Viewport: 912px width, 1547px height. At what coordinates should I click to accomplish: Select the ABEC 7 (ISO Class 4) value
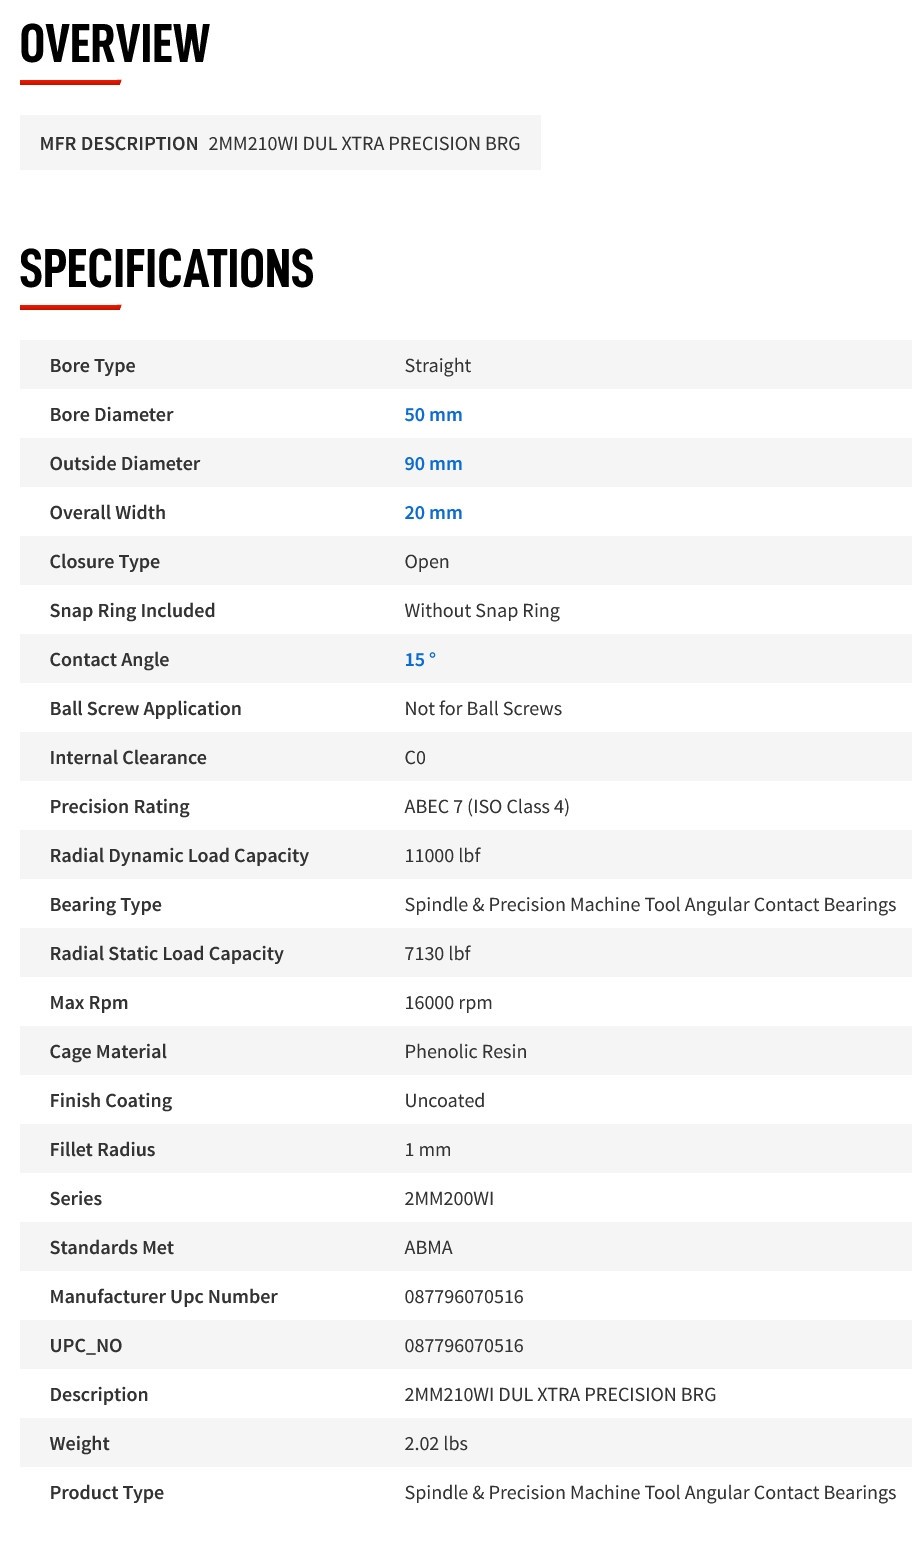[487, 806]
